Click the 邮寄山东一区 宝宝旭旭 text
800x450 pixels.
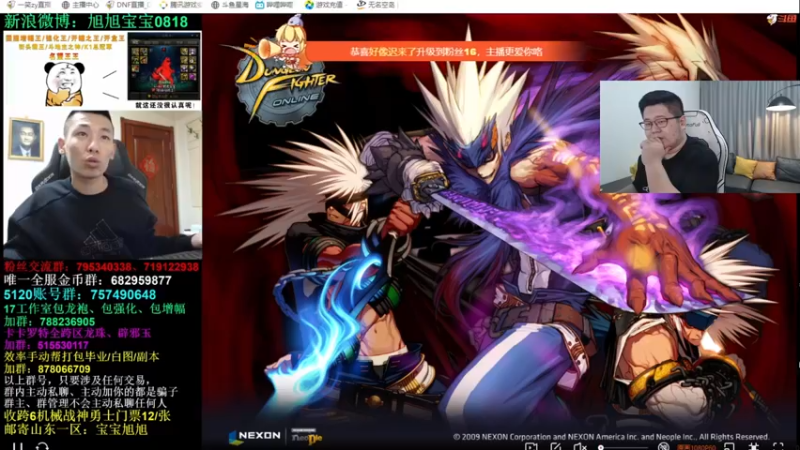coord(76,429)
